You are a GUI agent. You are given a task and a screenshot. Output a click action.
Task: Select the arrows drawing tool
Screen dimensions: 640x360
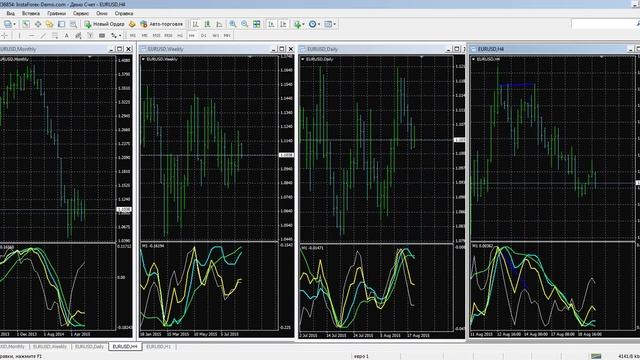[114, 36]
